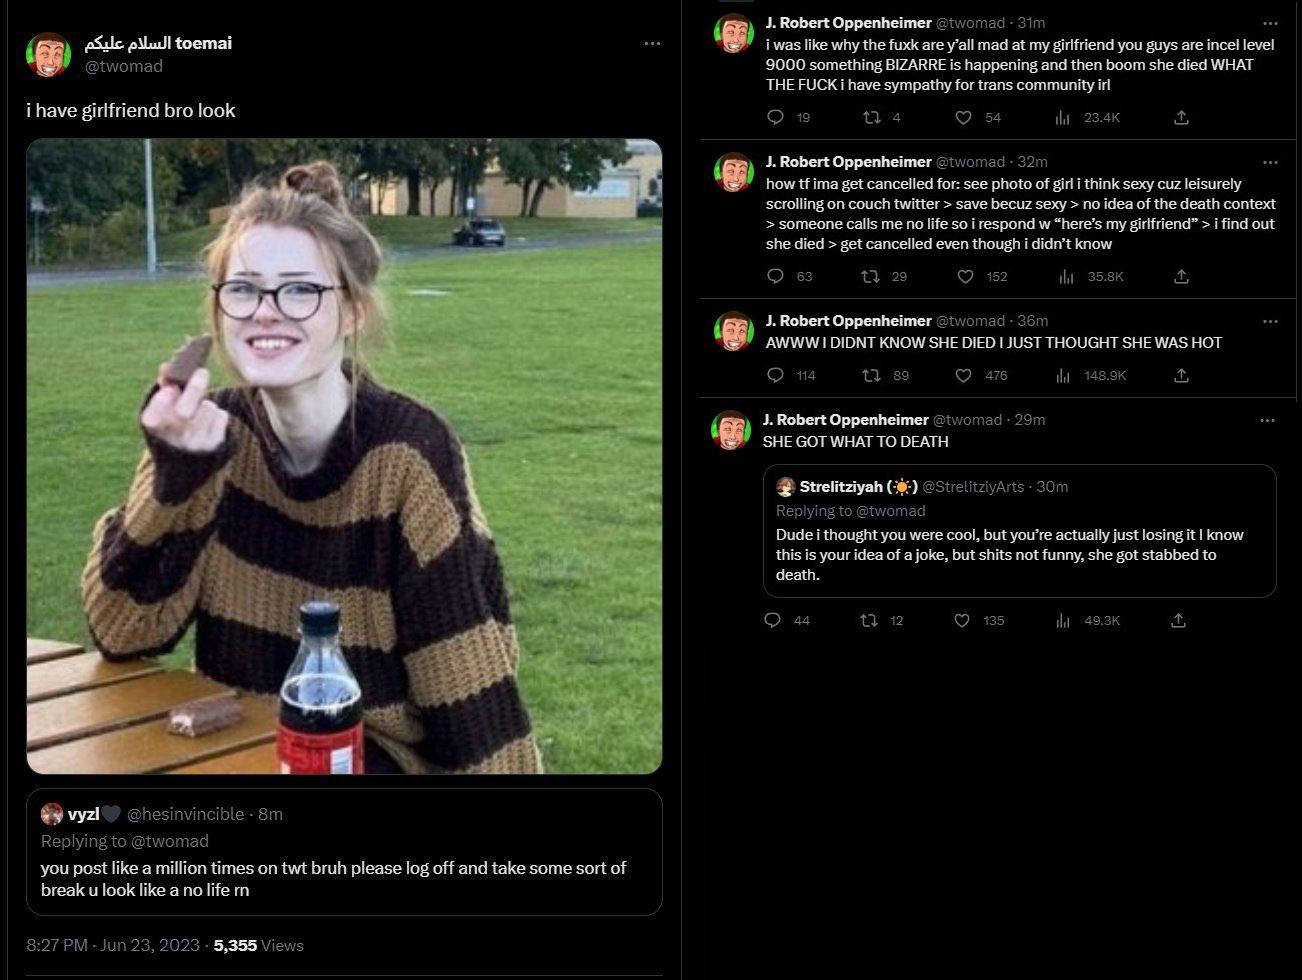Reply to the 31m ago tweet

(x=775, y=118)
